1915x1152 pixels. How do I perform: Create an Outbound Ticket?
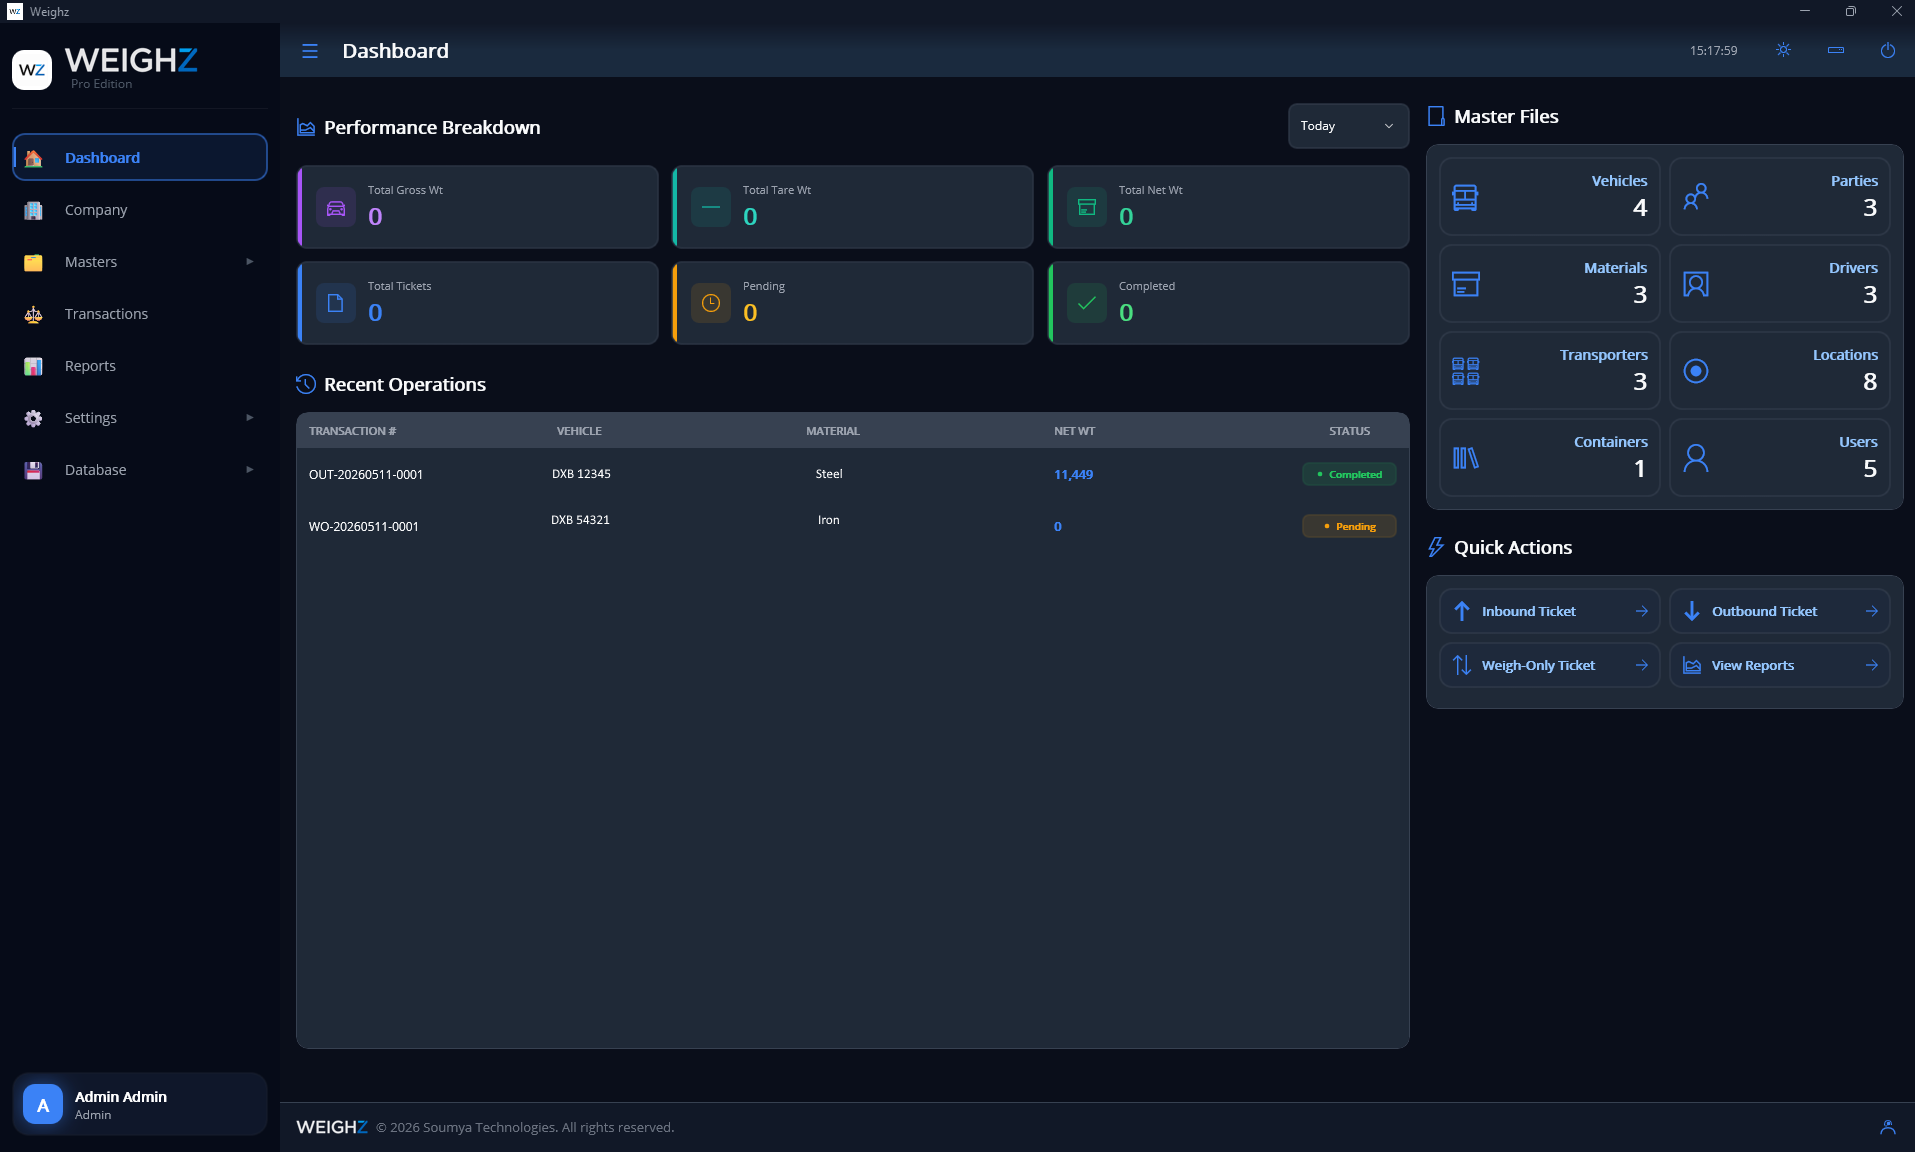1779,611
